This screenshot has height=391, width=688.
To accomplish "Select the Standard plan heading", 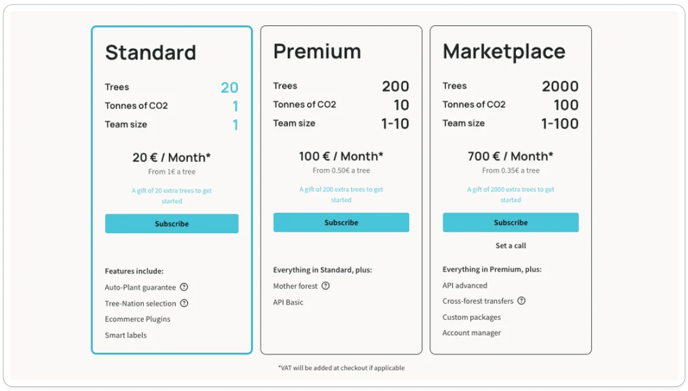I will pyautogui.click(x=150, y=53).
